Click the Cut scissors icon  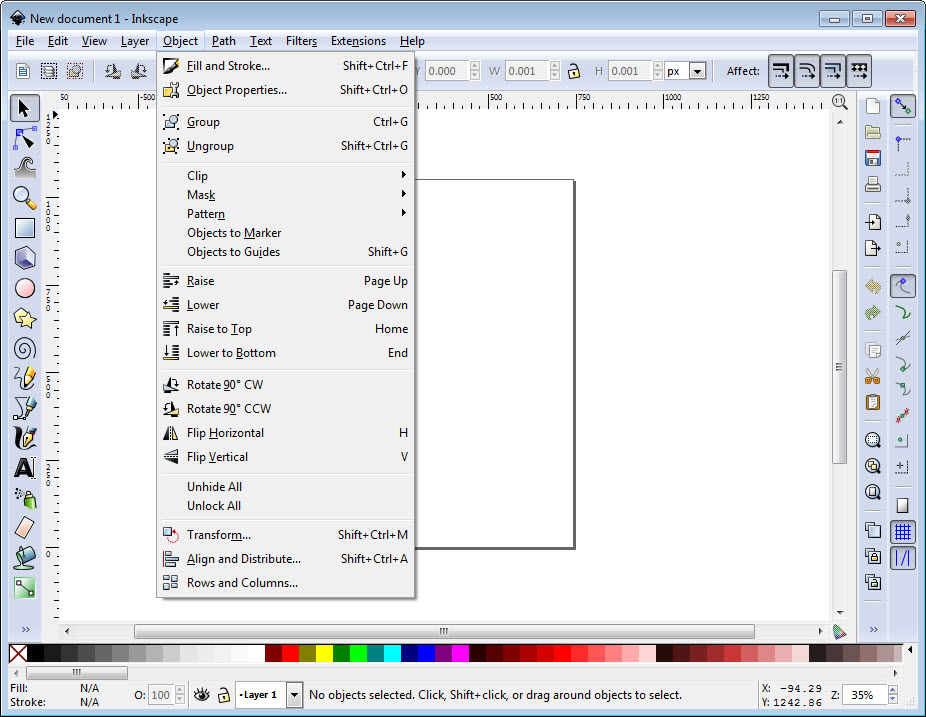click(x=873, y=376)
